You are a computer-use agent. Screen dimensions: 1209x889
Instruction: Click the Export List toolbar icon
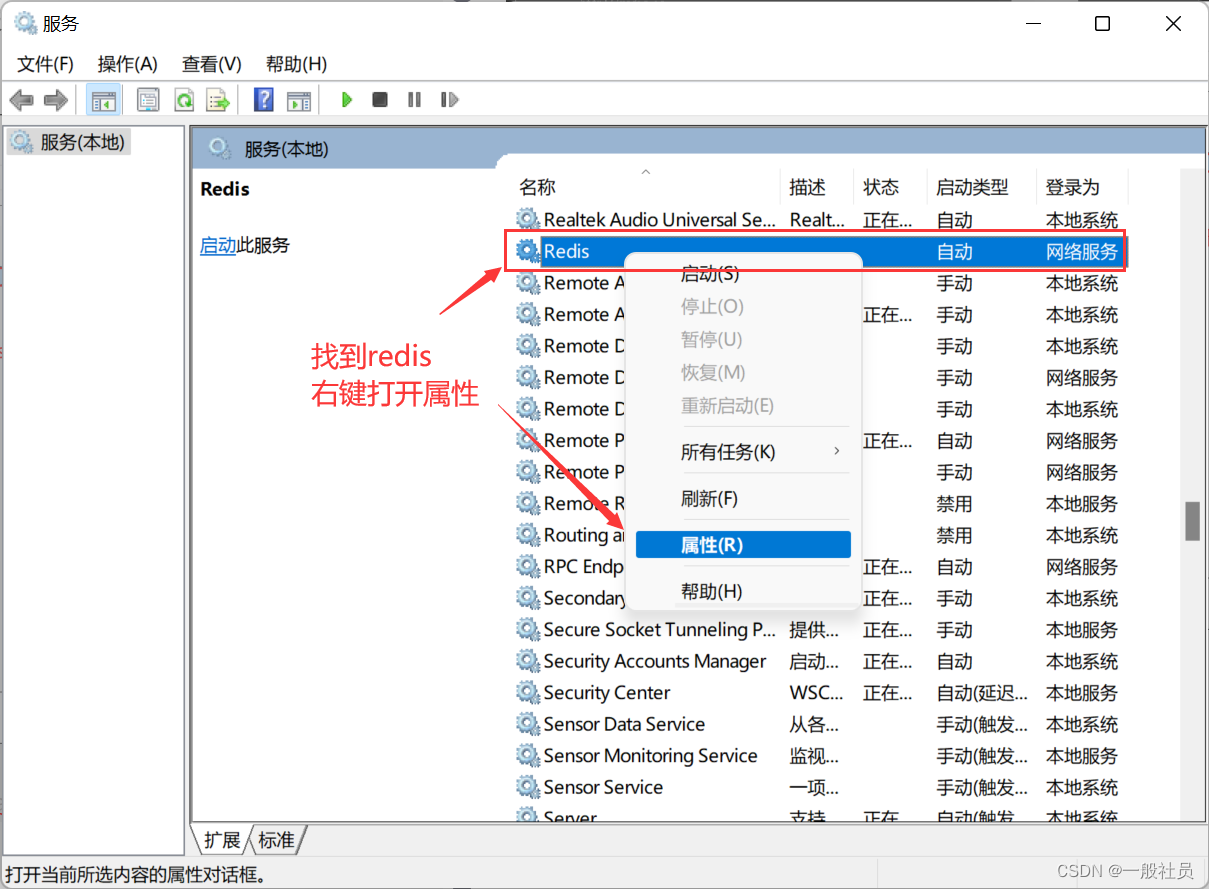218,100
